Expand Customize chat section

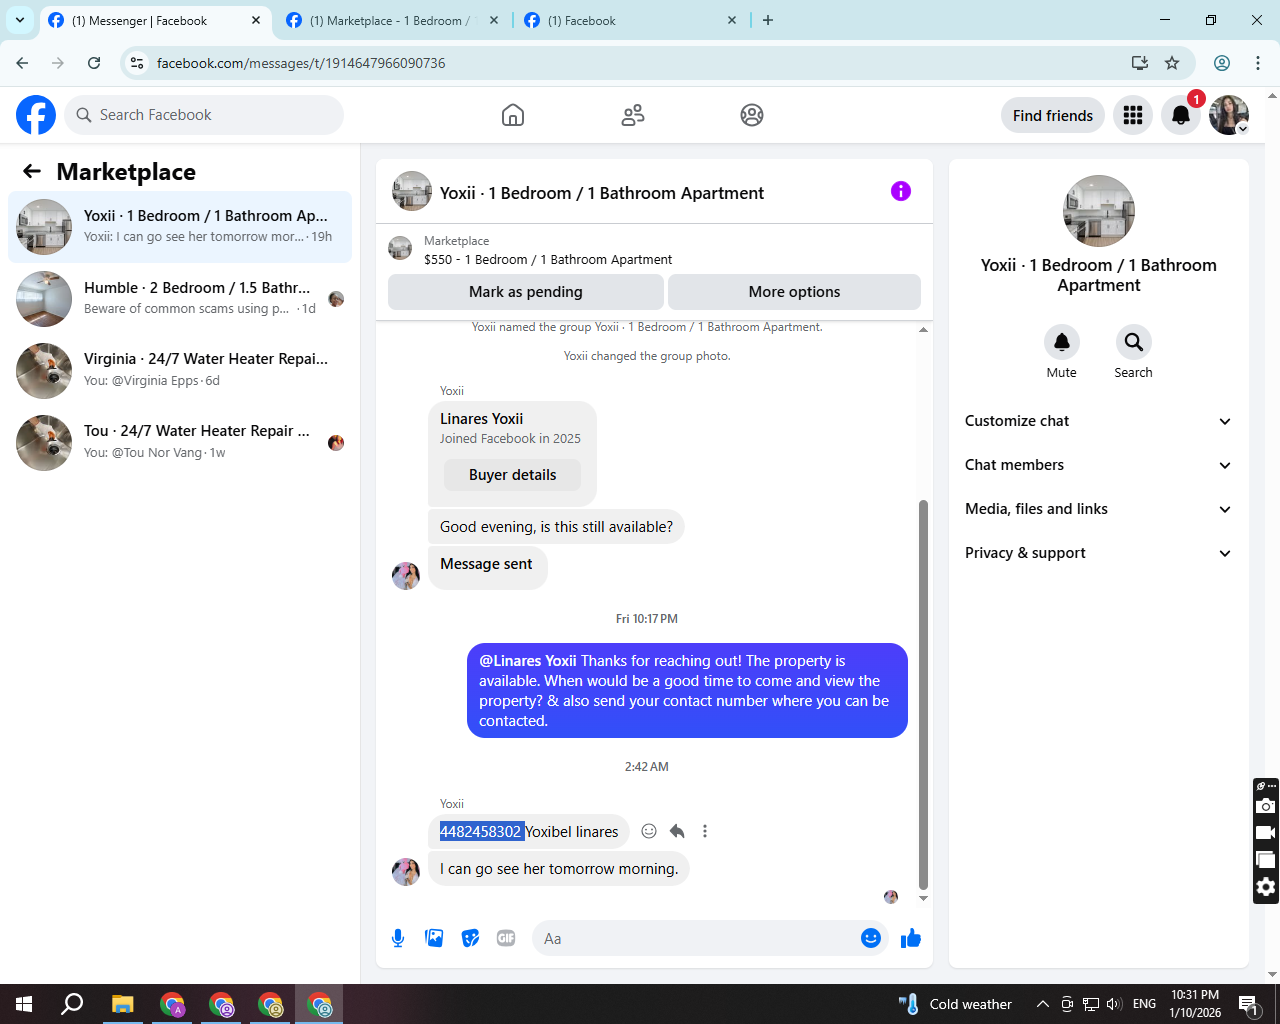tap(1099, 421)
